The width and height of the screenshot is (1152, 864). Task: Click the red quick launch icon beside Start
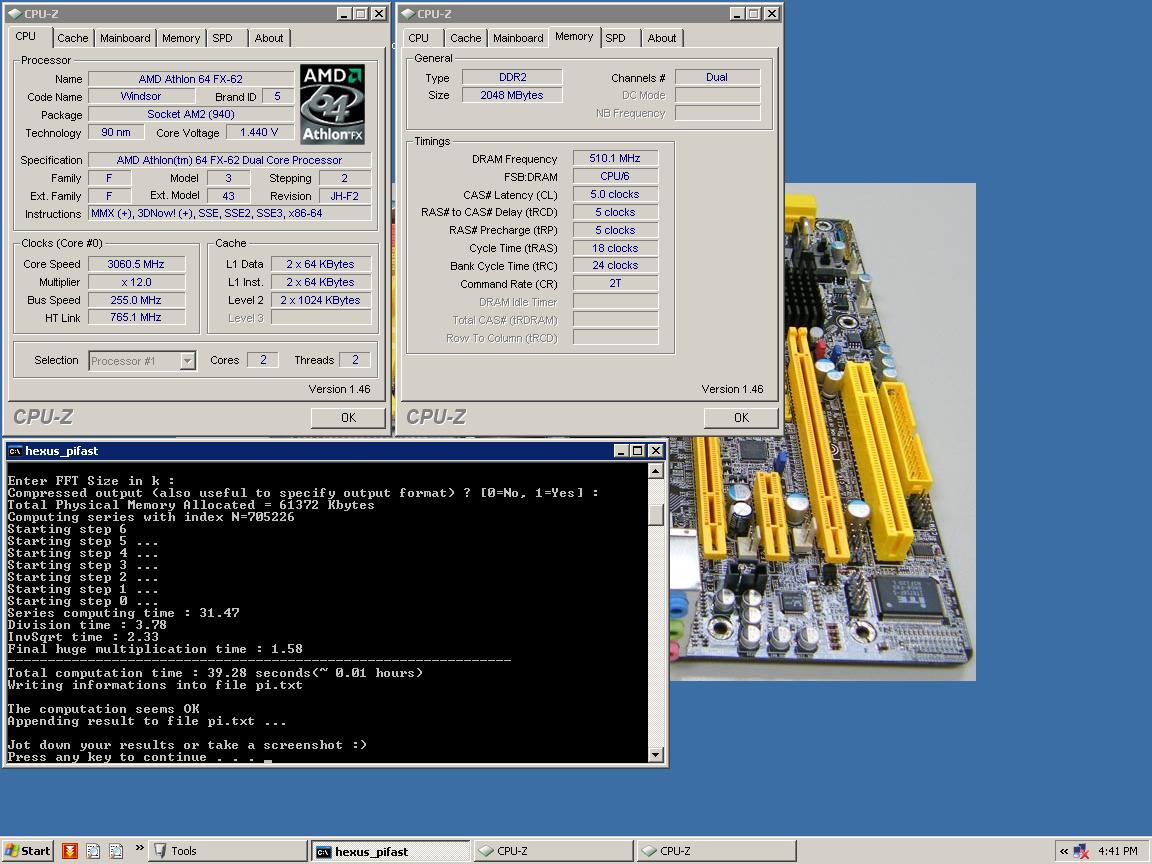70,851
